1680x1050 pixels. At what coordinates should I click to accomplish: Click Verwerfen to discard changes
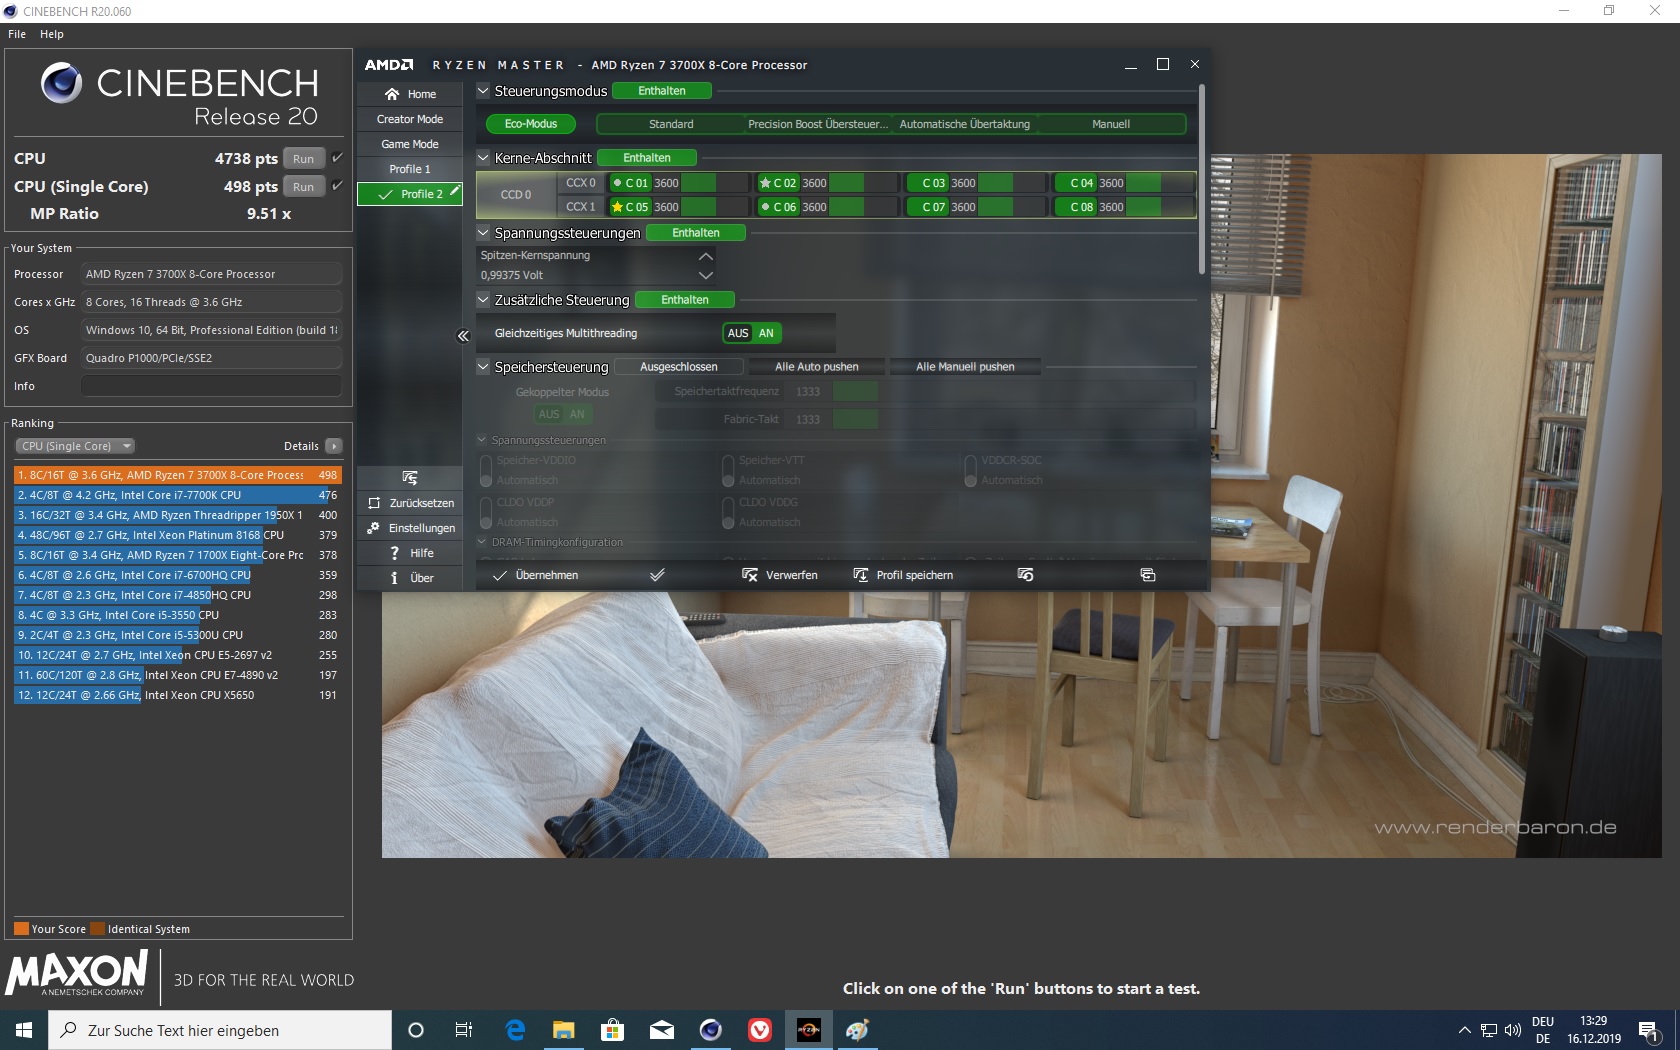click(780, 575)
